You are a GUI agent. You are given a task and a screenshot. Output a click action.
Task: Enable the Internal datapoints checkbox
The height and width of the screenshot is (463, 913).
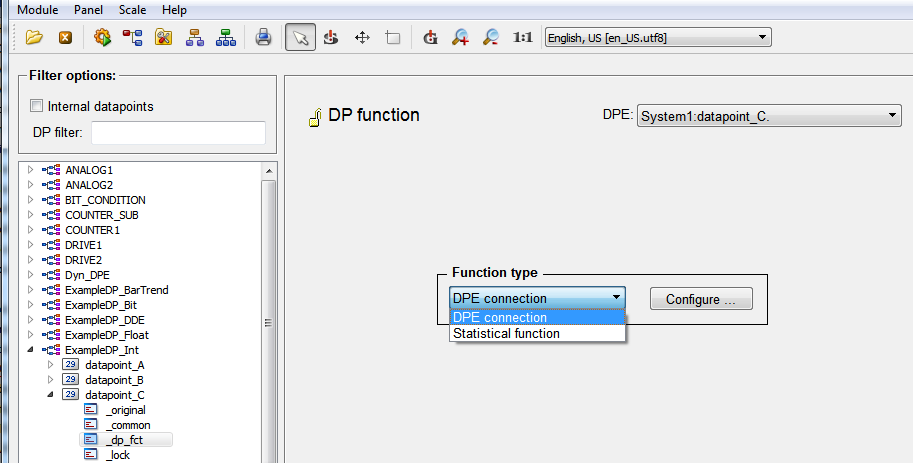coord(37,106)
